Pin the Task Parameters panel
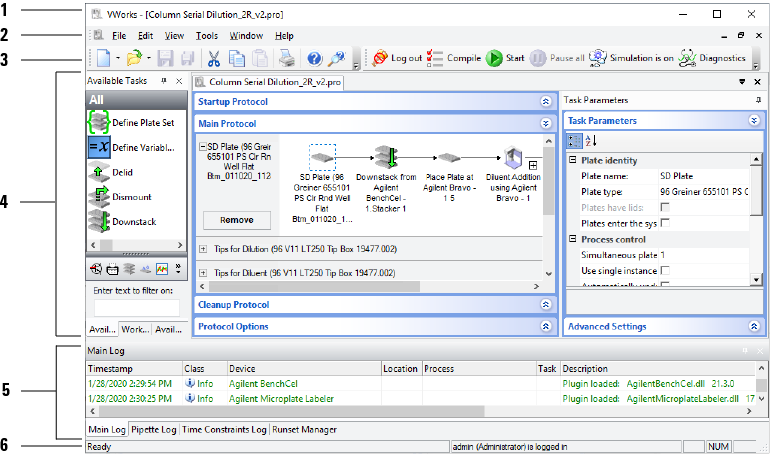Screen dimensions: 770x455 tap(759, 100)
